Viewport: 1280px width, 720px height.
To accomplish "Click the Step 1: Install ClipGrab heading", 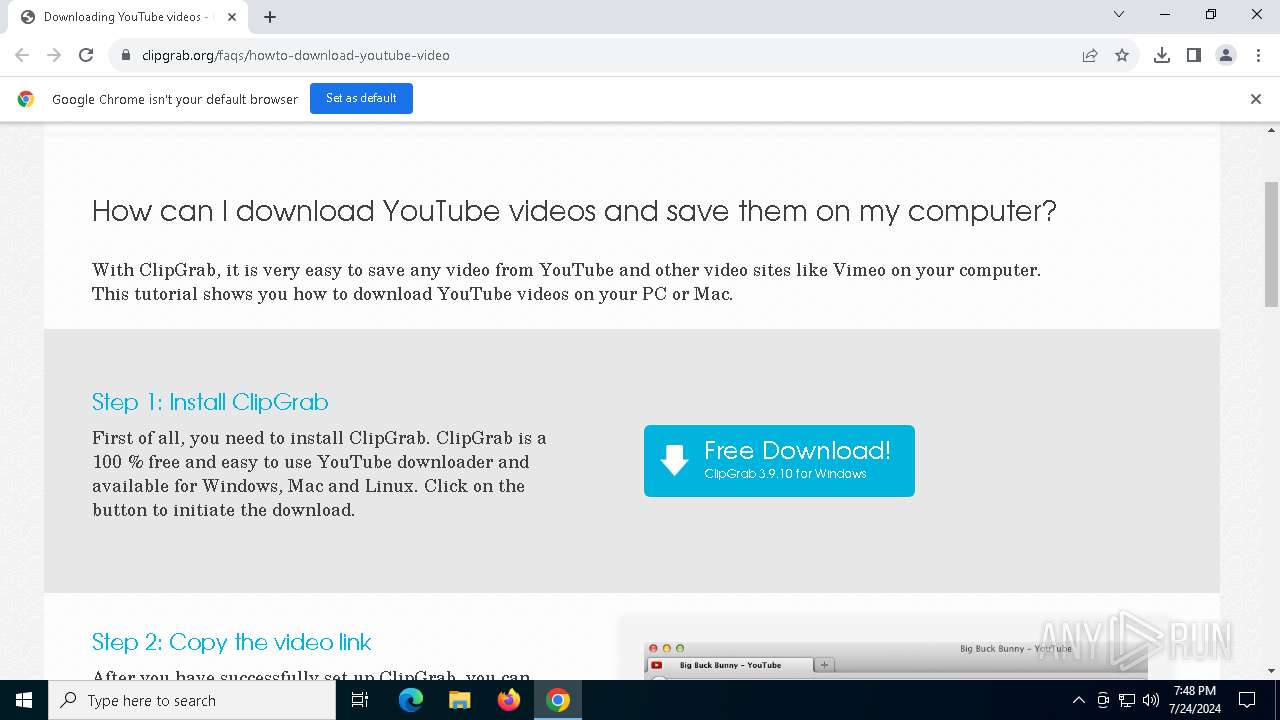I will pyautogui.click(x=210, y=402).
